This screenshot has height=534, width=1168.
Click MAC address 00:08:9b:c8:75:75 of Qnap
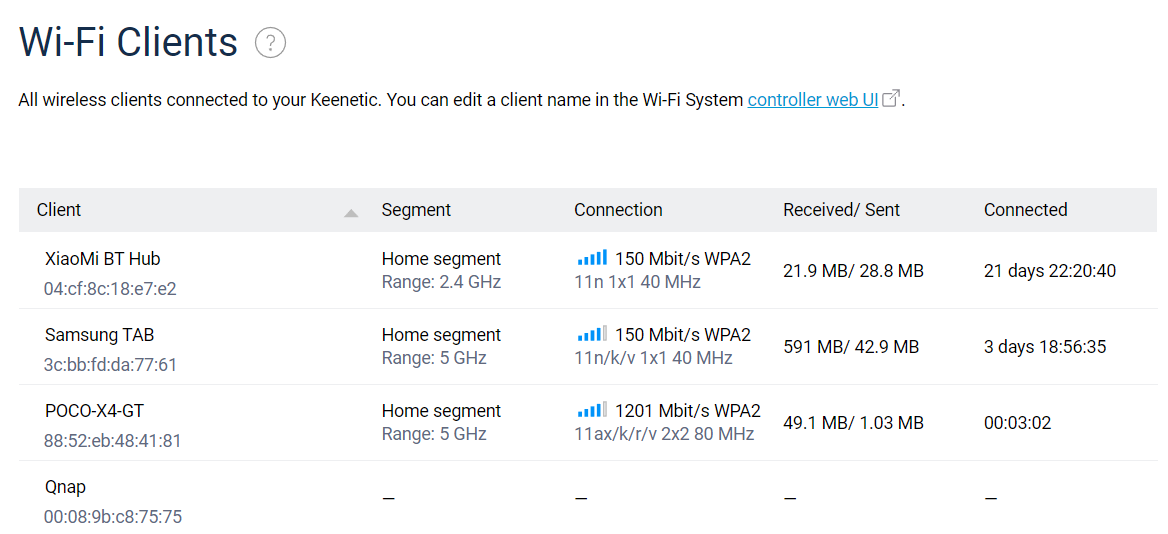click(112, 517)
